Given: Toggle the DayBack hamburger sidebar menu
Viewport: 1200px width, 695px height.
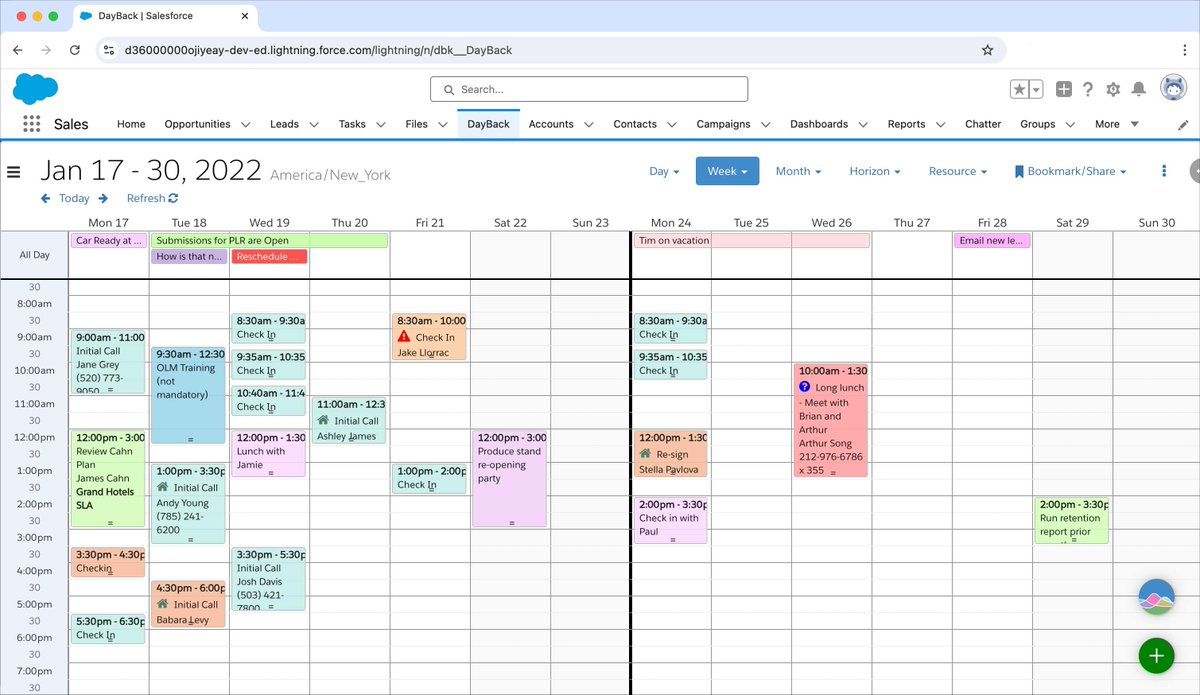Looking at the screenshot, I should [x=14, y=171].
